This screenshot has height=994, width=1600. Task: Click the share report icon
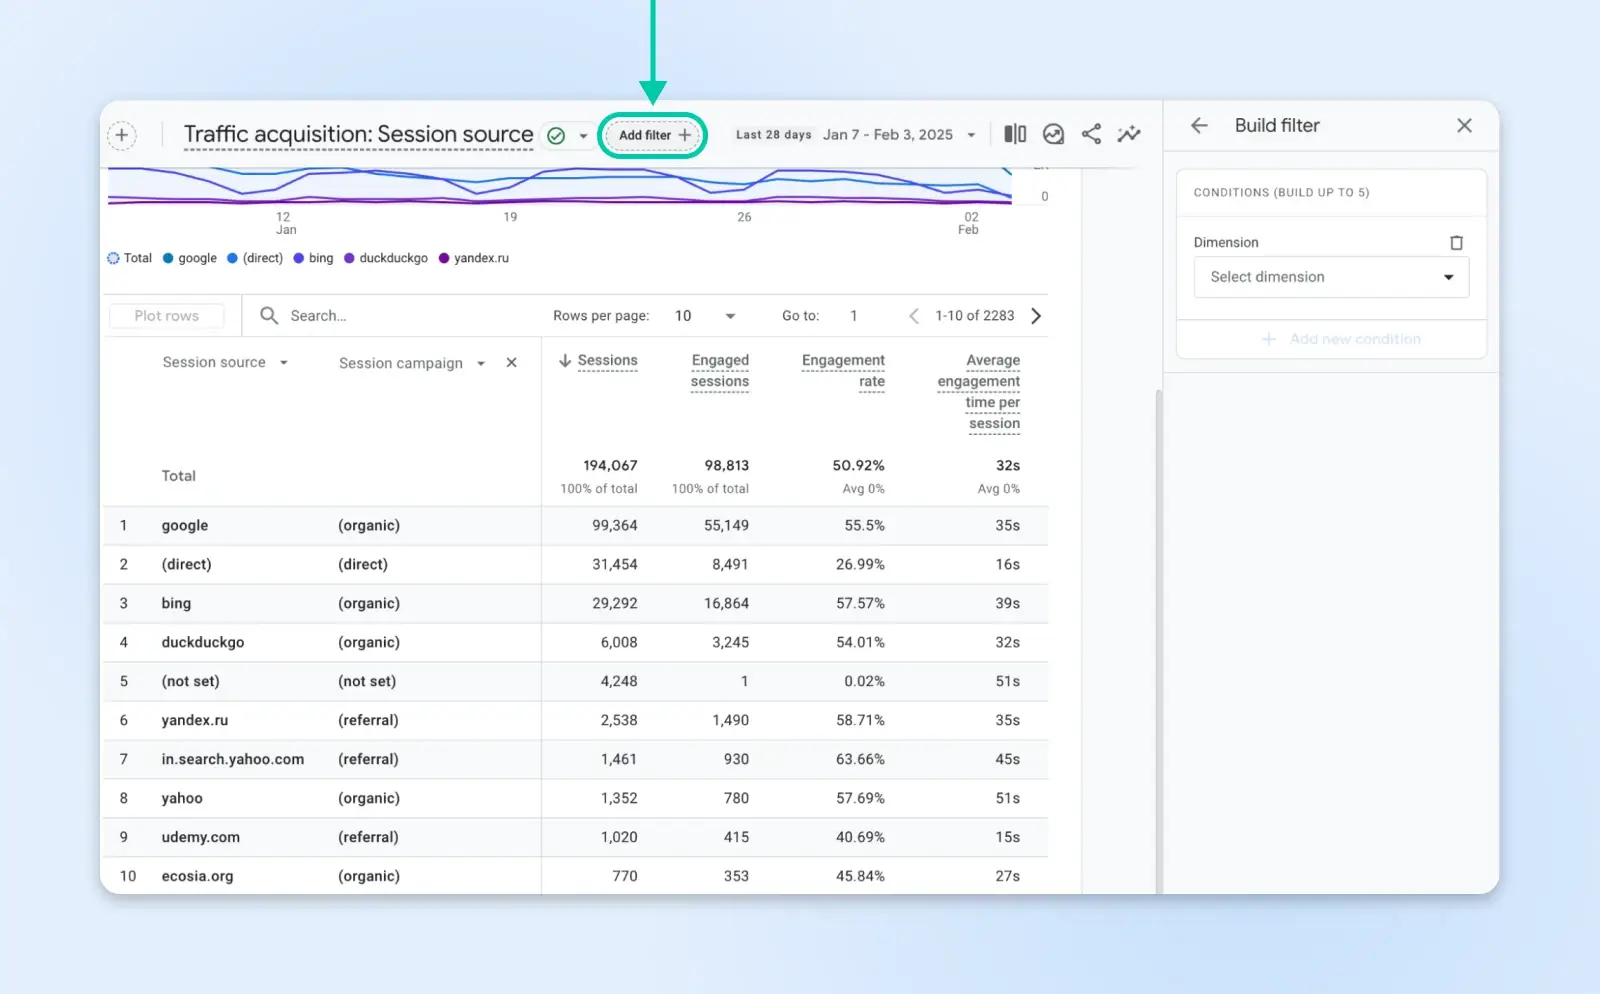click(x=1091, y=134)
